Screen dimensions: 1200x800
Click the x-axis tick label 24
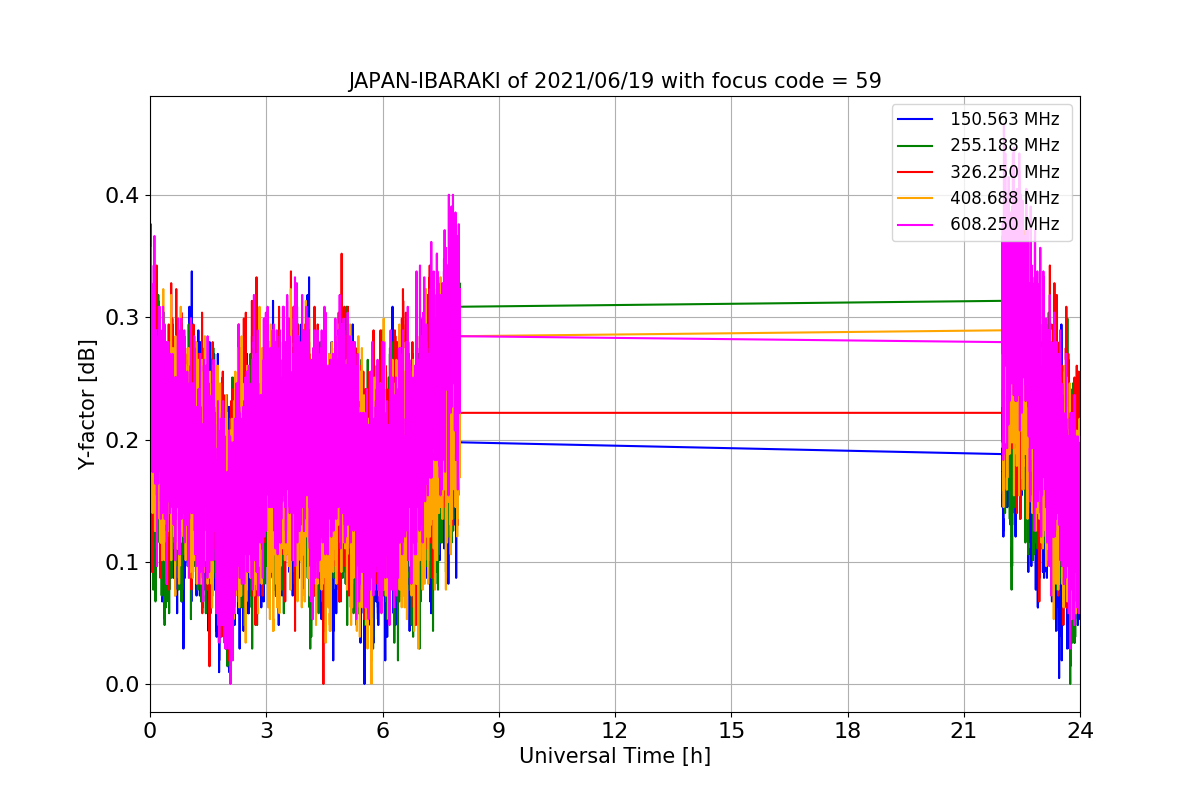pos(1080,730)
